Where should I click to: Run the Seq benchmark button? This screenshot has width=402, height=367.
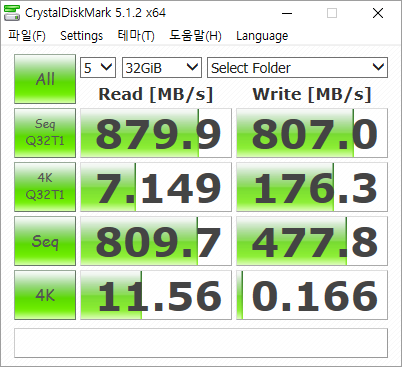tap(45, 241)
